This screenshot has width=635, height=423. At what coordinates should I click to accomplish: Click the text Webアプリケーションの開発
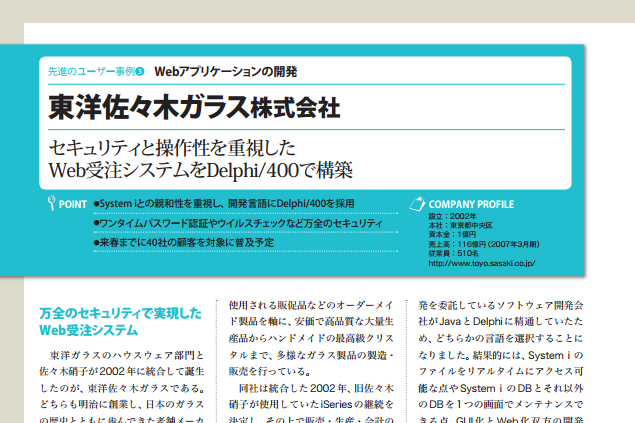coord(226,72)
